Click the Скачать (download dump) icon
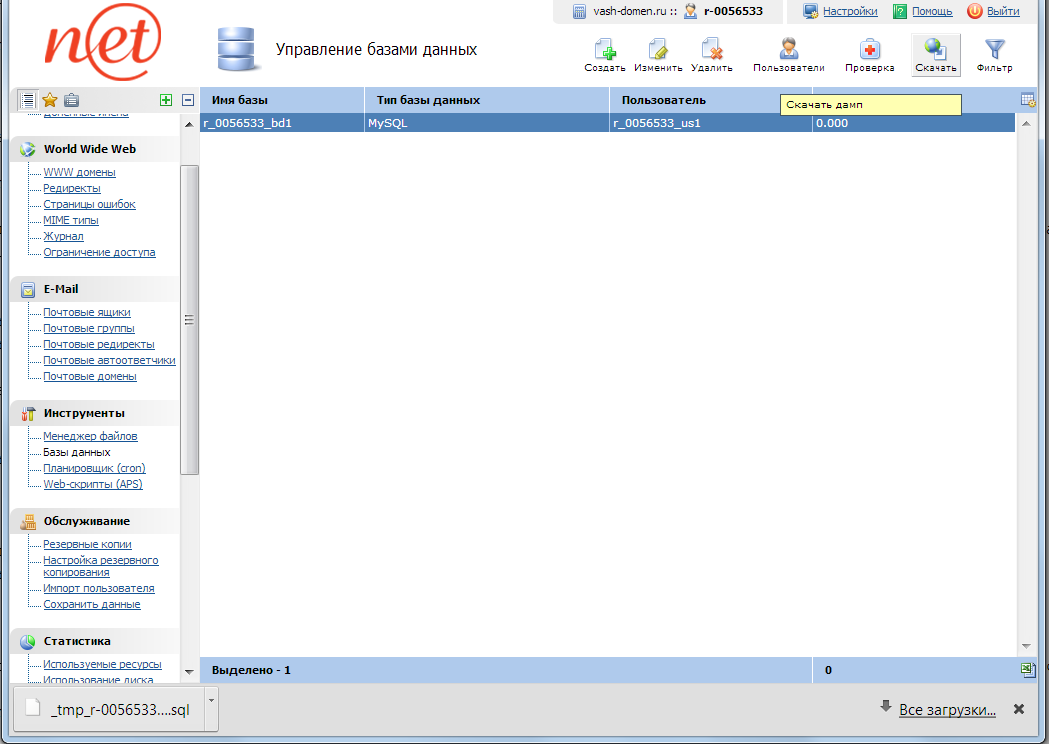 coord(935,50)
